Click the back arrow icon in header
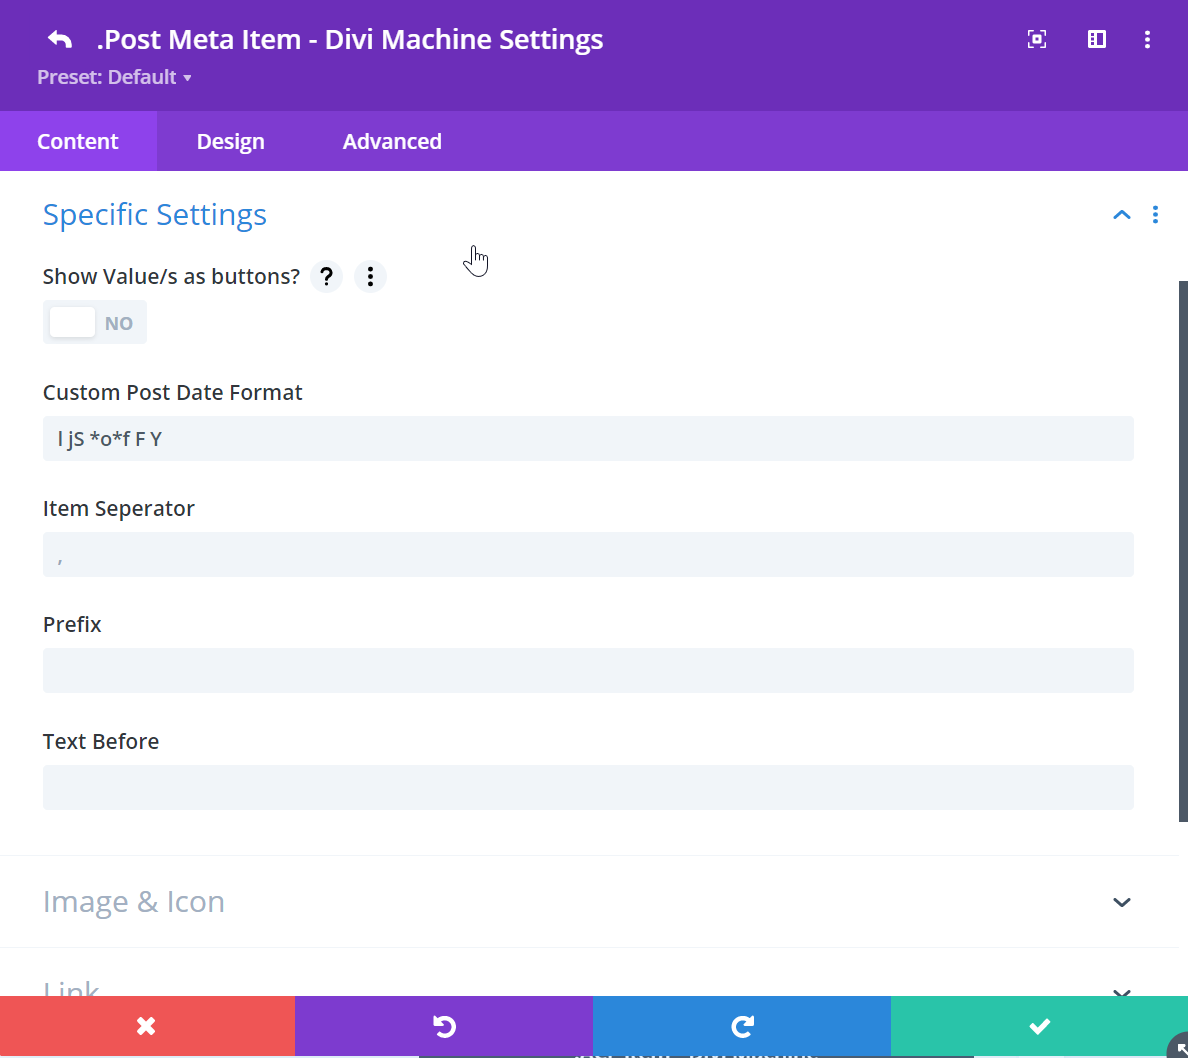The height and width of the screenshot is (1058, 1188). tap(60, 40)
